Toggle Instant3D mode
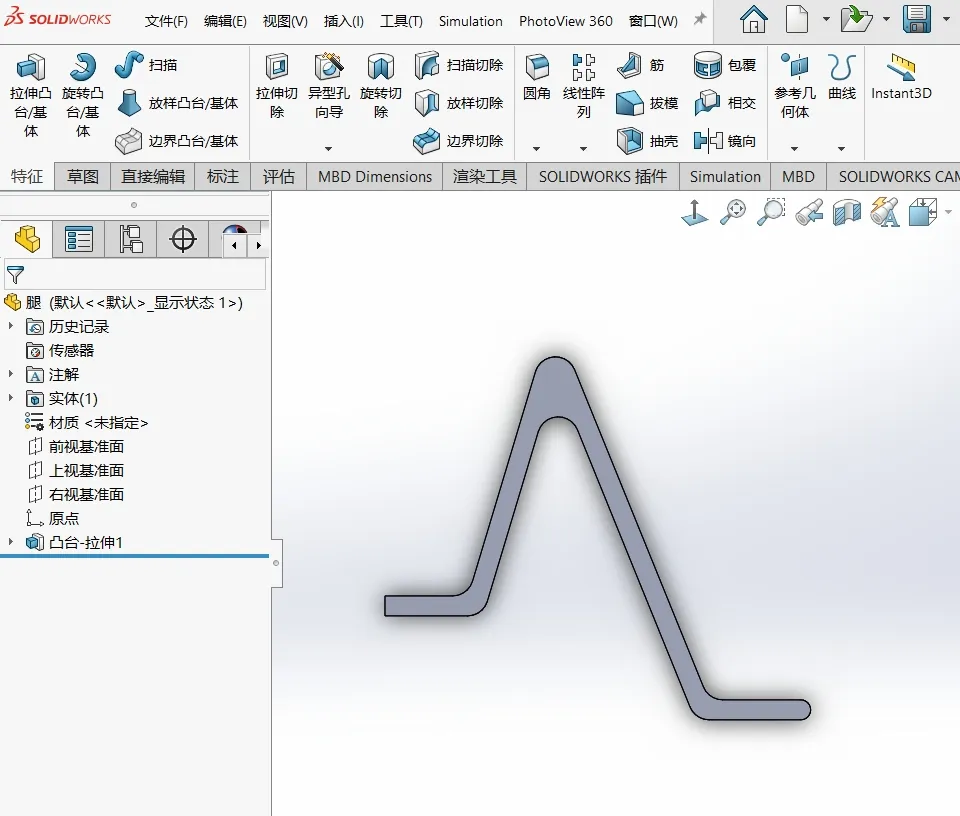Screen dimensions: 960x816 point(901,77)
